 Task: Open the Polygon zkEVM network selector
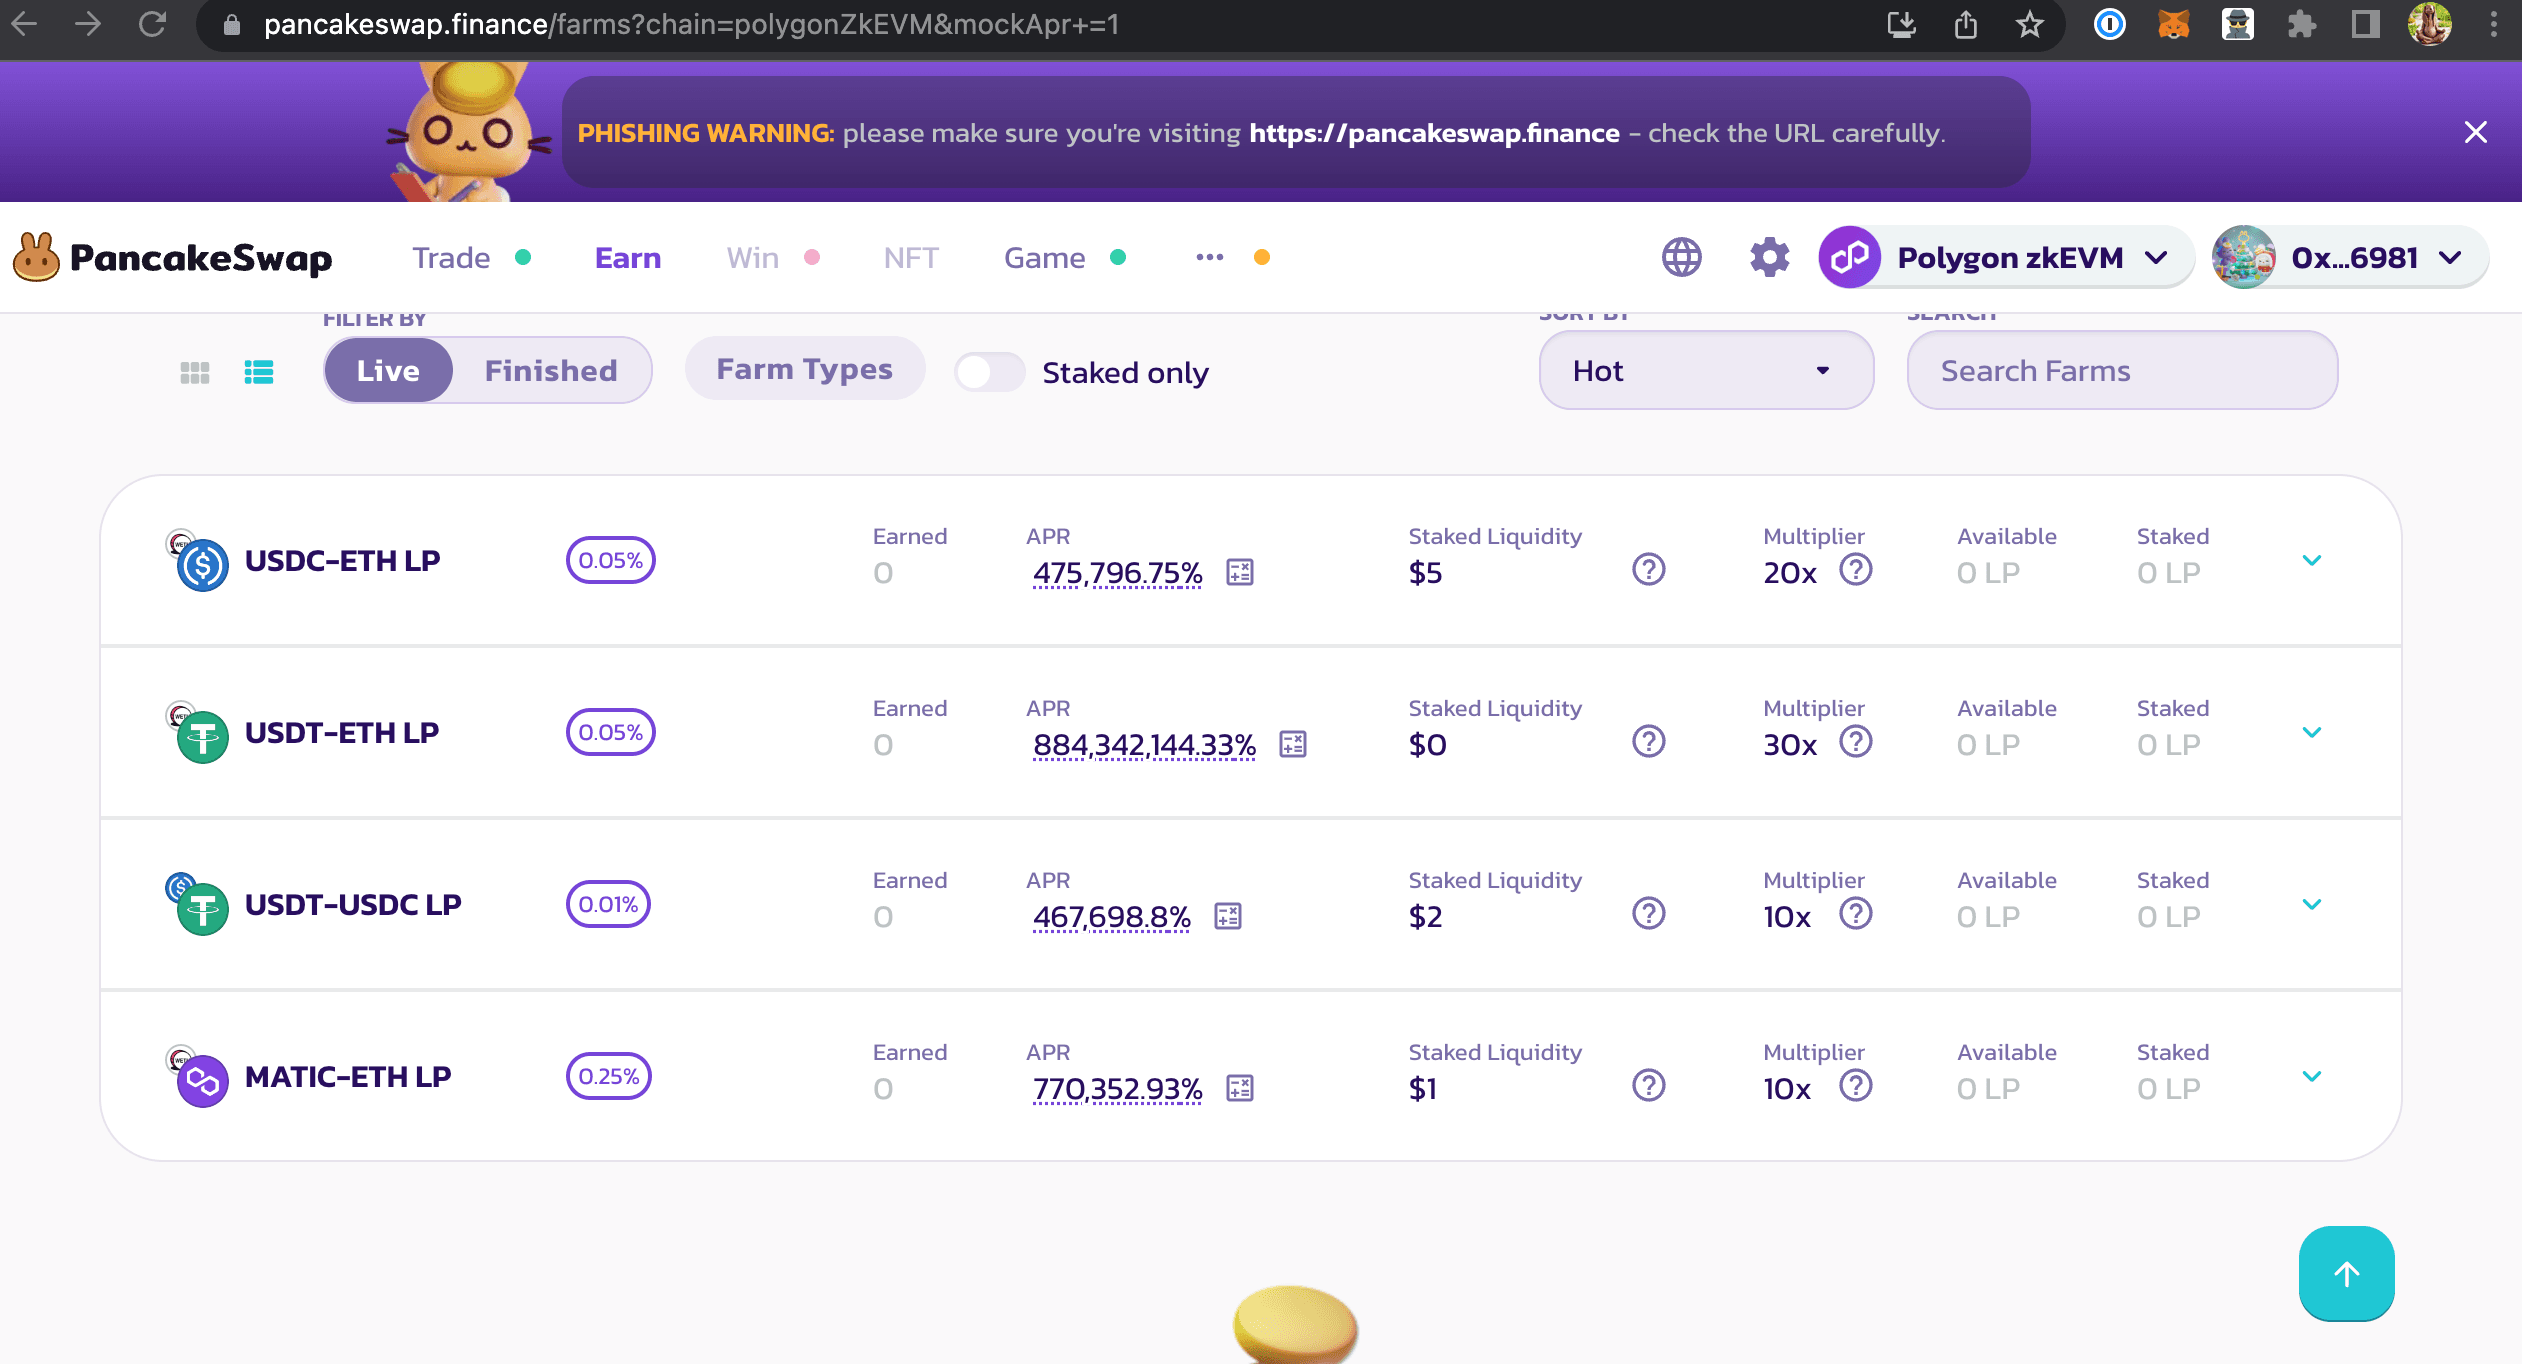point(2005,258)
